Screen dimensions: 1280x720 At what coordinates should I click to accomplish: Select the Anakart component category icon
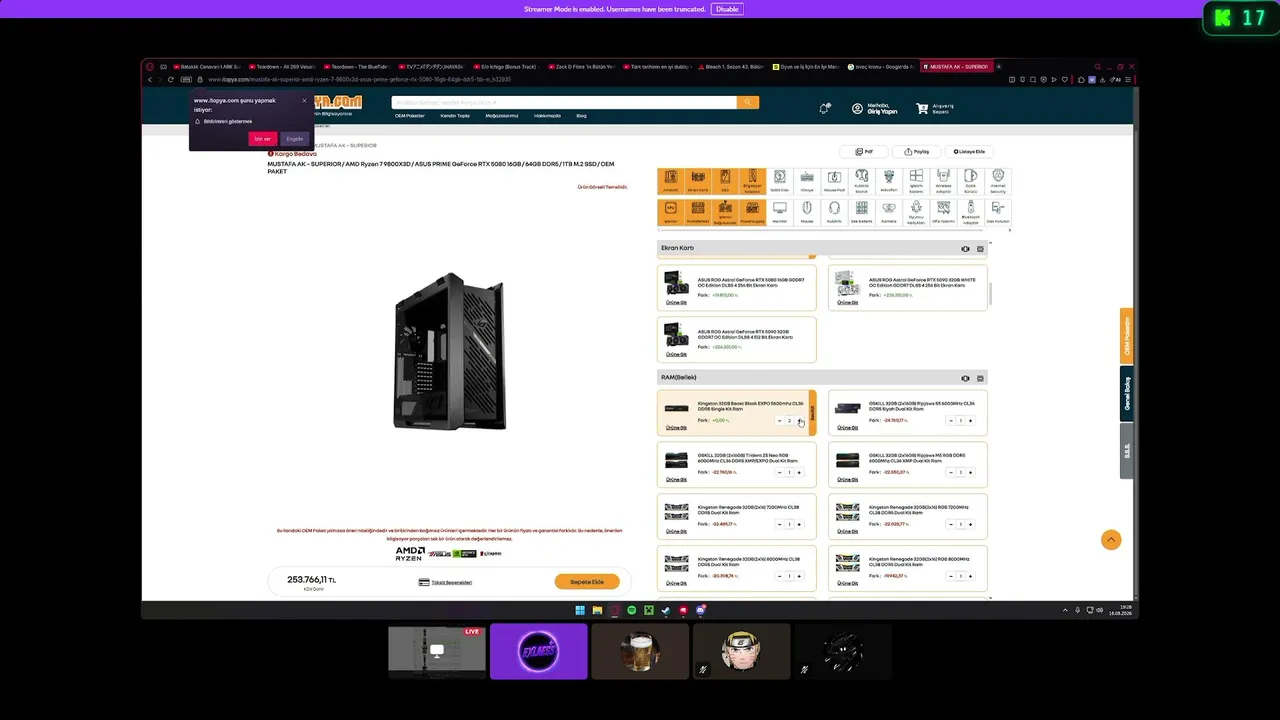[x=671, y=181]
